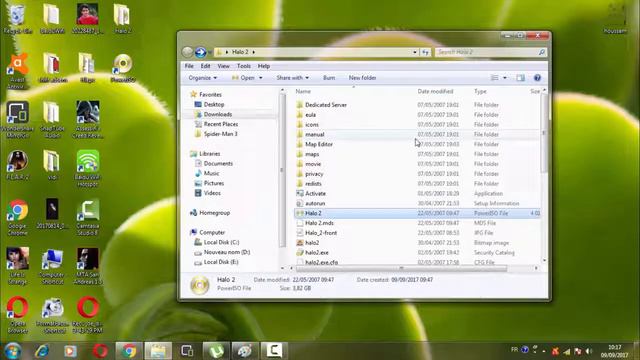Select Local Disk (C:) in navigation pane

[x=221, y=242]
